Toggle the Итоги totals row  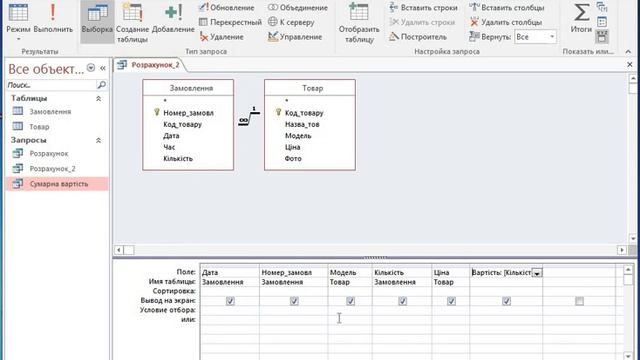tap(581, 18)
